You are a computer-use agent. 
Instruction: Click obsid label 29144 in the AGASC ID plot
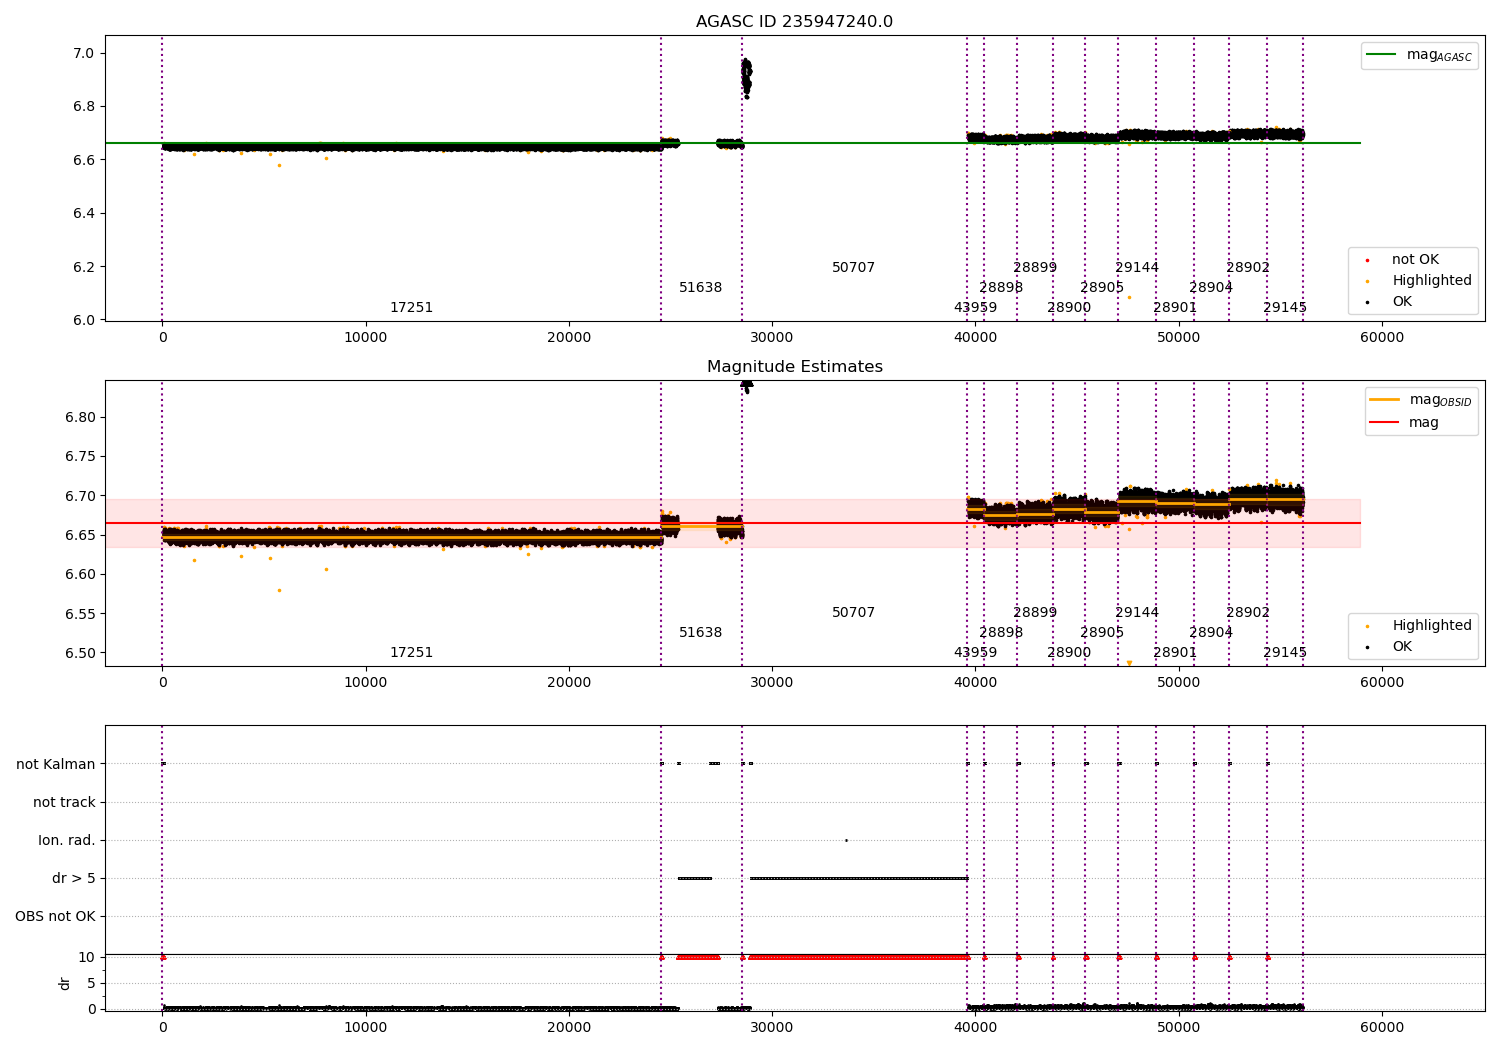click(1137, 268)
